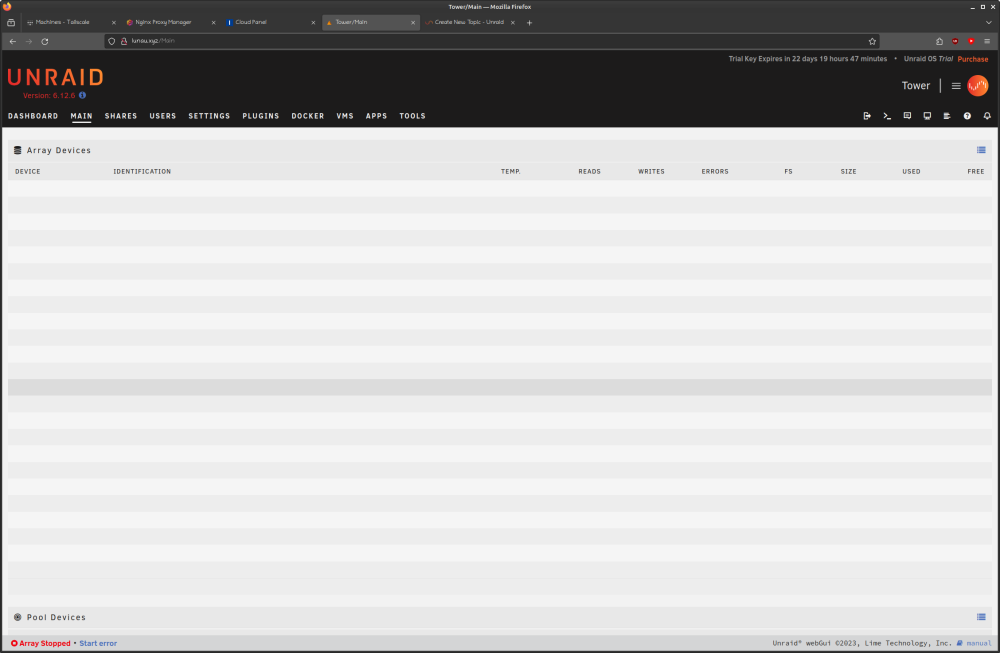Image resolution: width=1000 pixels, height=653 pixels.
Task: Click the ERRORS column header
Action: 715,172
